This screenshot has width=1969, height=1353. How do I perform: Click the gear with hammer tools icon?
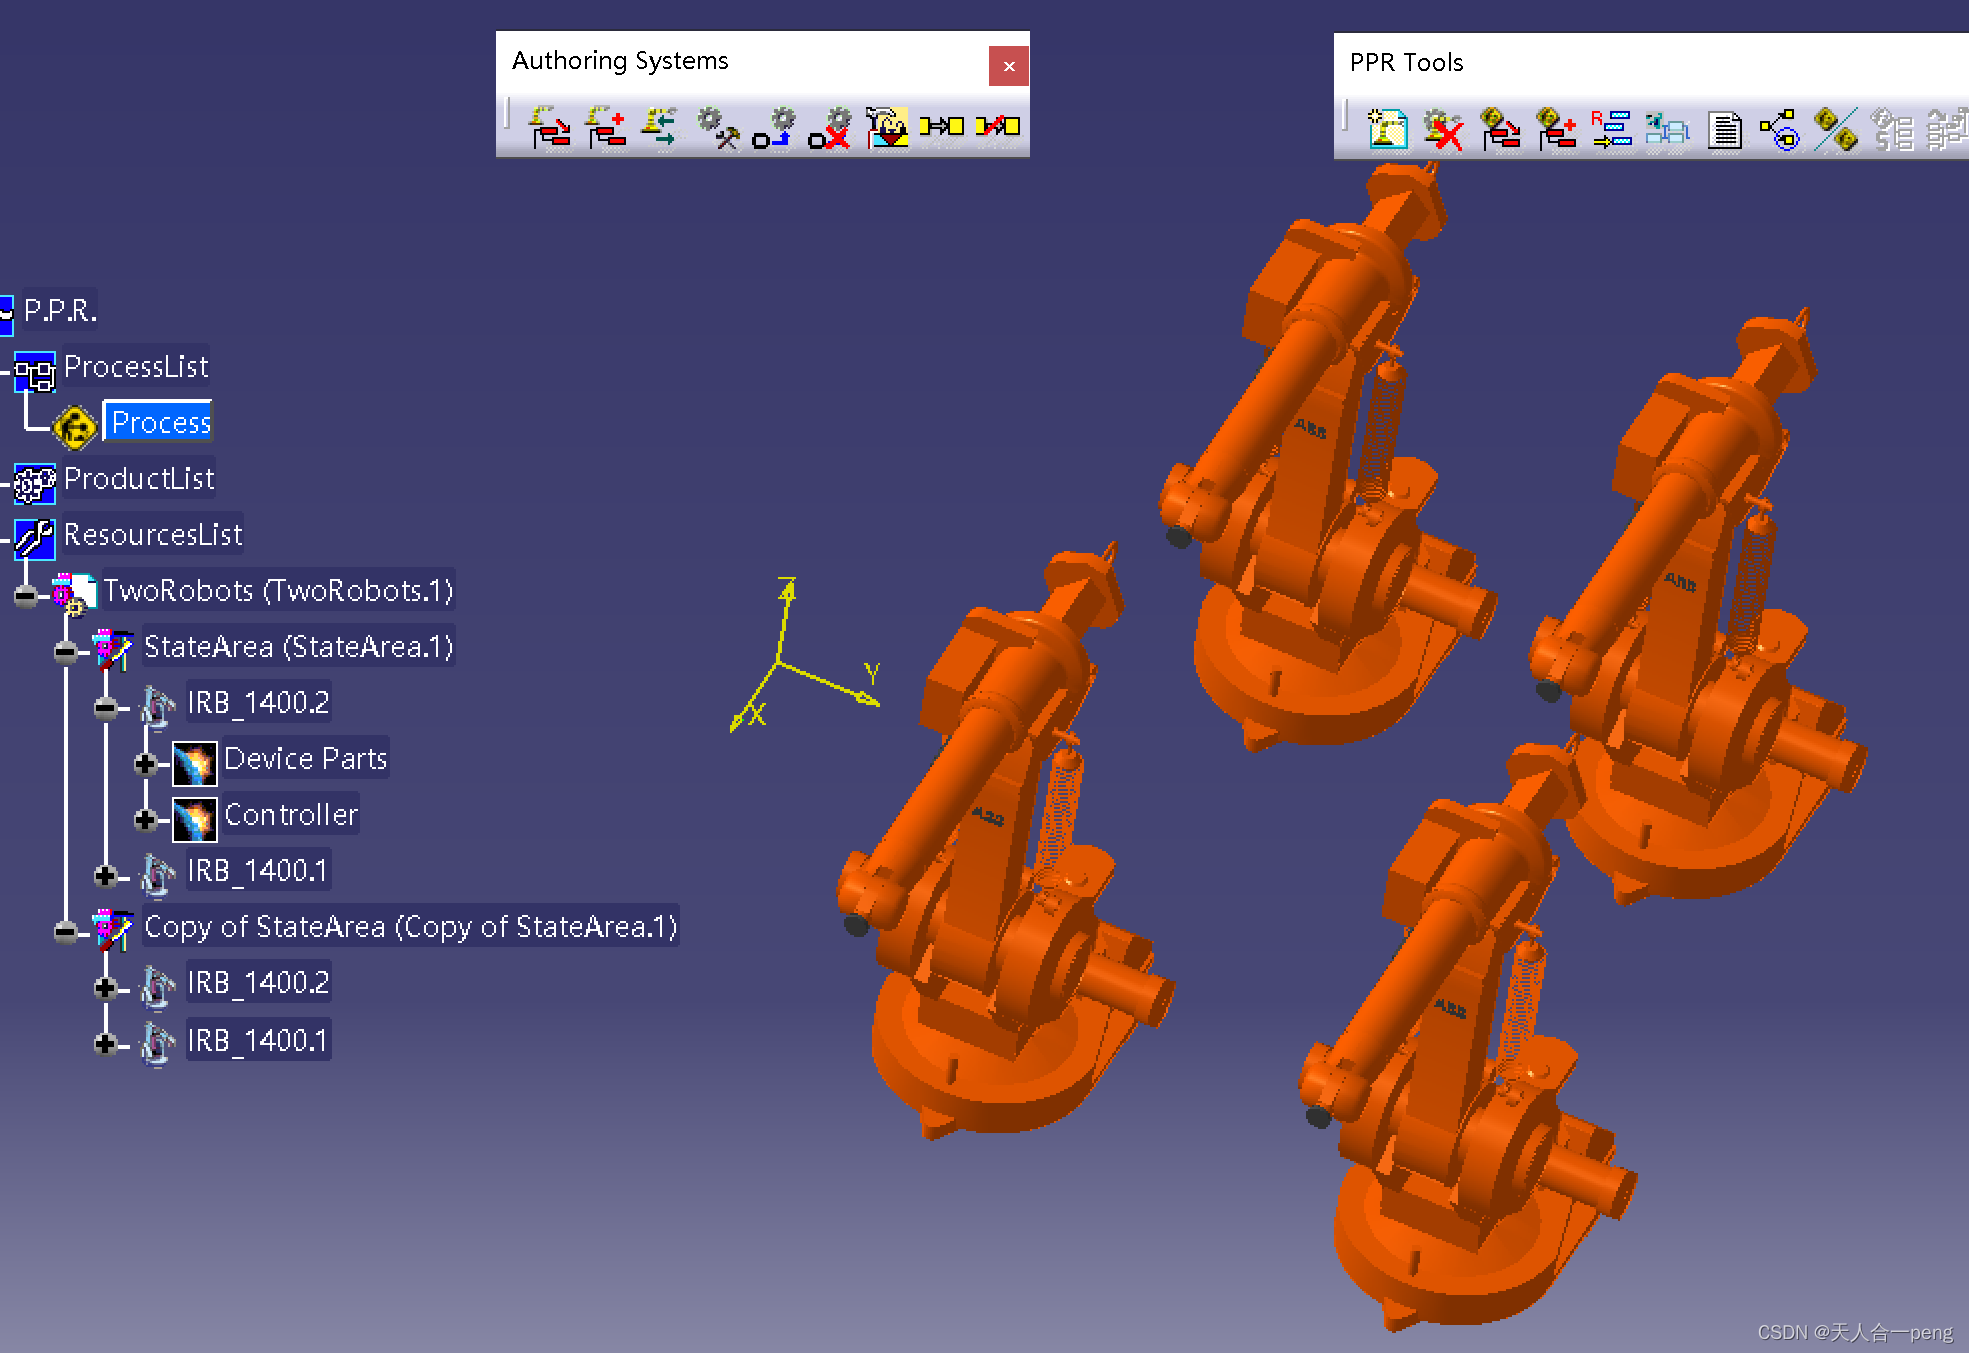[x=718, y=127]
